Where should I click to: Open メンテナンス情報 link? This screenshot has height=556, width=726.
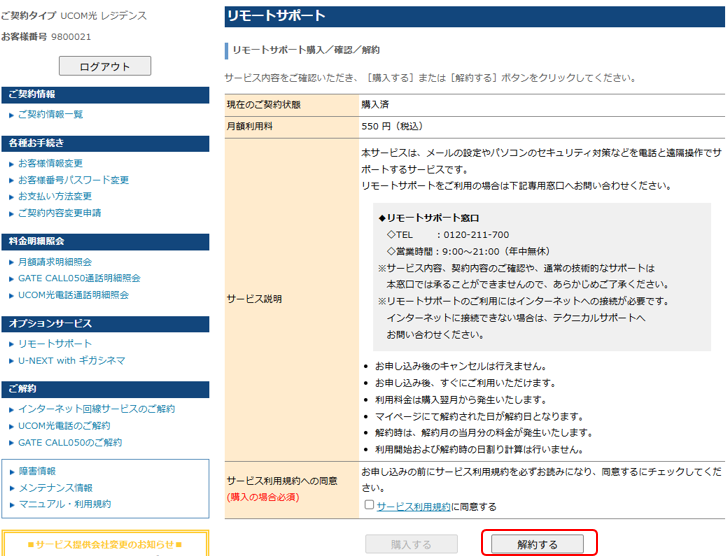tap(56, 488)
